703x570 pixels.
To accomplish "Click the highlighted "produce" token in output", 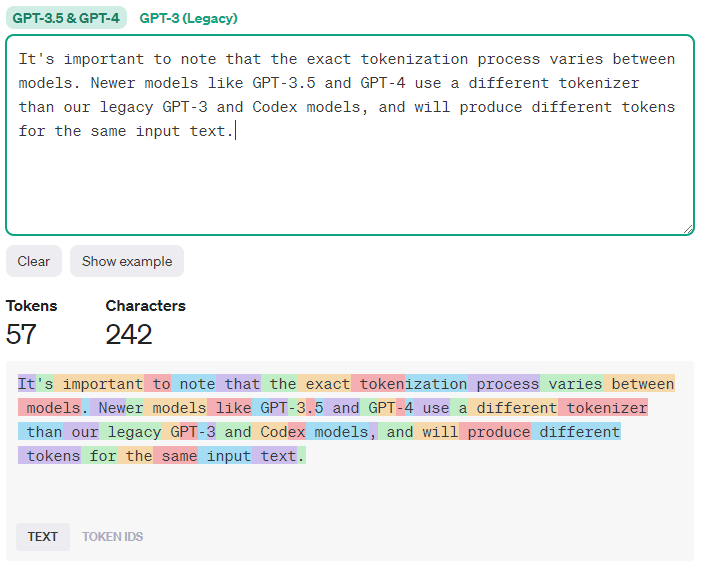I will click(x=498, y=432).
